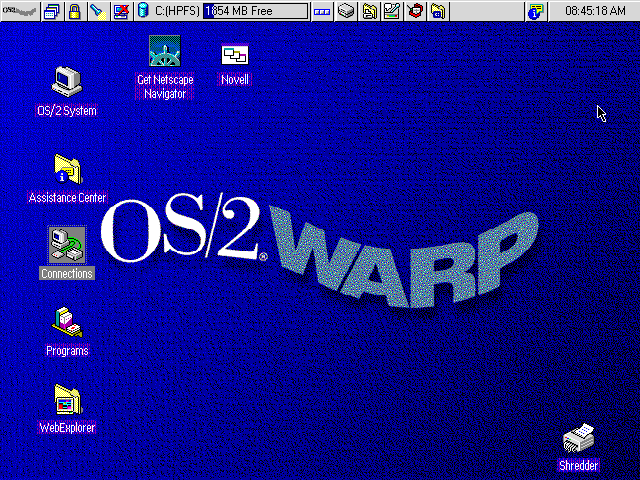Click the flashlight Find Objects icon
The height and width of the screenshot is (480, 640).
[x=98, y=11]
